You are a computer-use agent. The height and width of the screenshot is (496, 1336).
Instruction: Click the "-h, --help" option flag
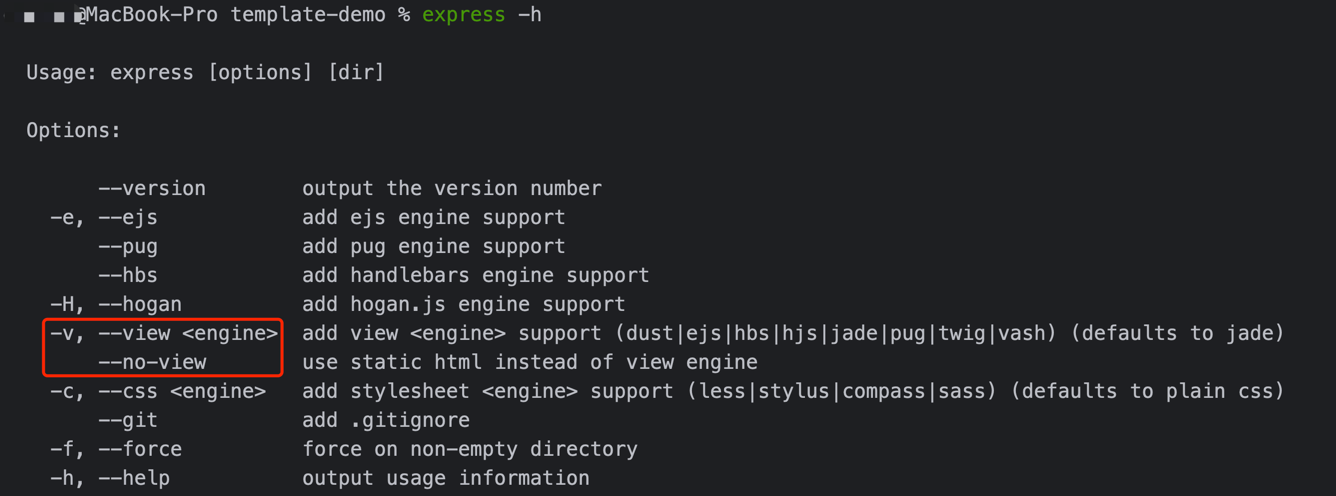tap(110, 479)
